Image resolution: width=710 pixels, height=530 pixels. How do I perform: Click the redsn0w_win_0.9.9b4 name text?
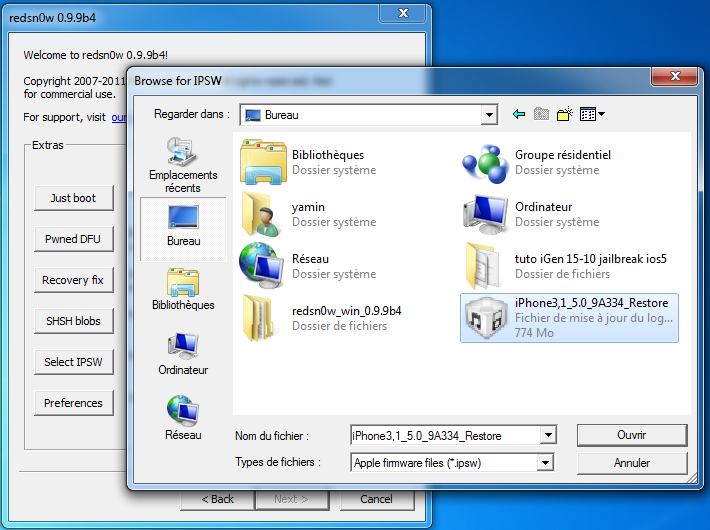point(346,311)
